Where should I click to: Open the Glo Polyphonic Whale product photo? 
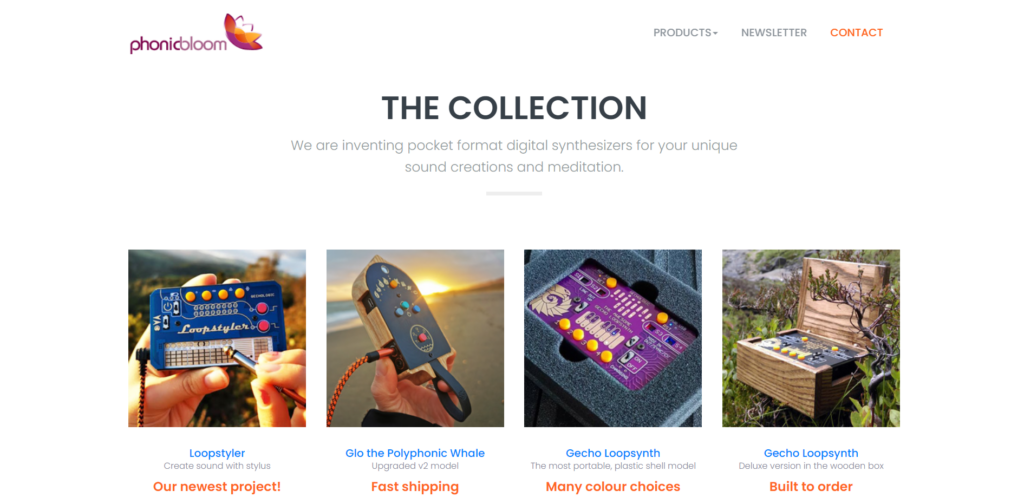(415, 338)
